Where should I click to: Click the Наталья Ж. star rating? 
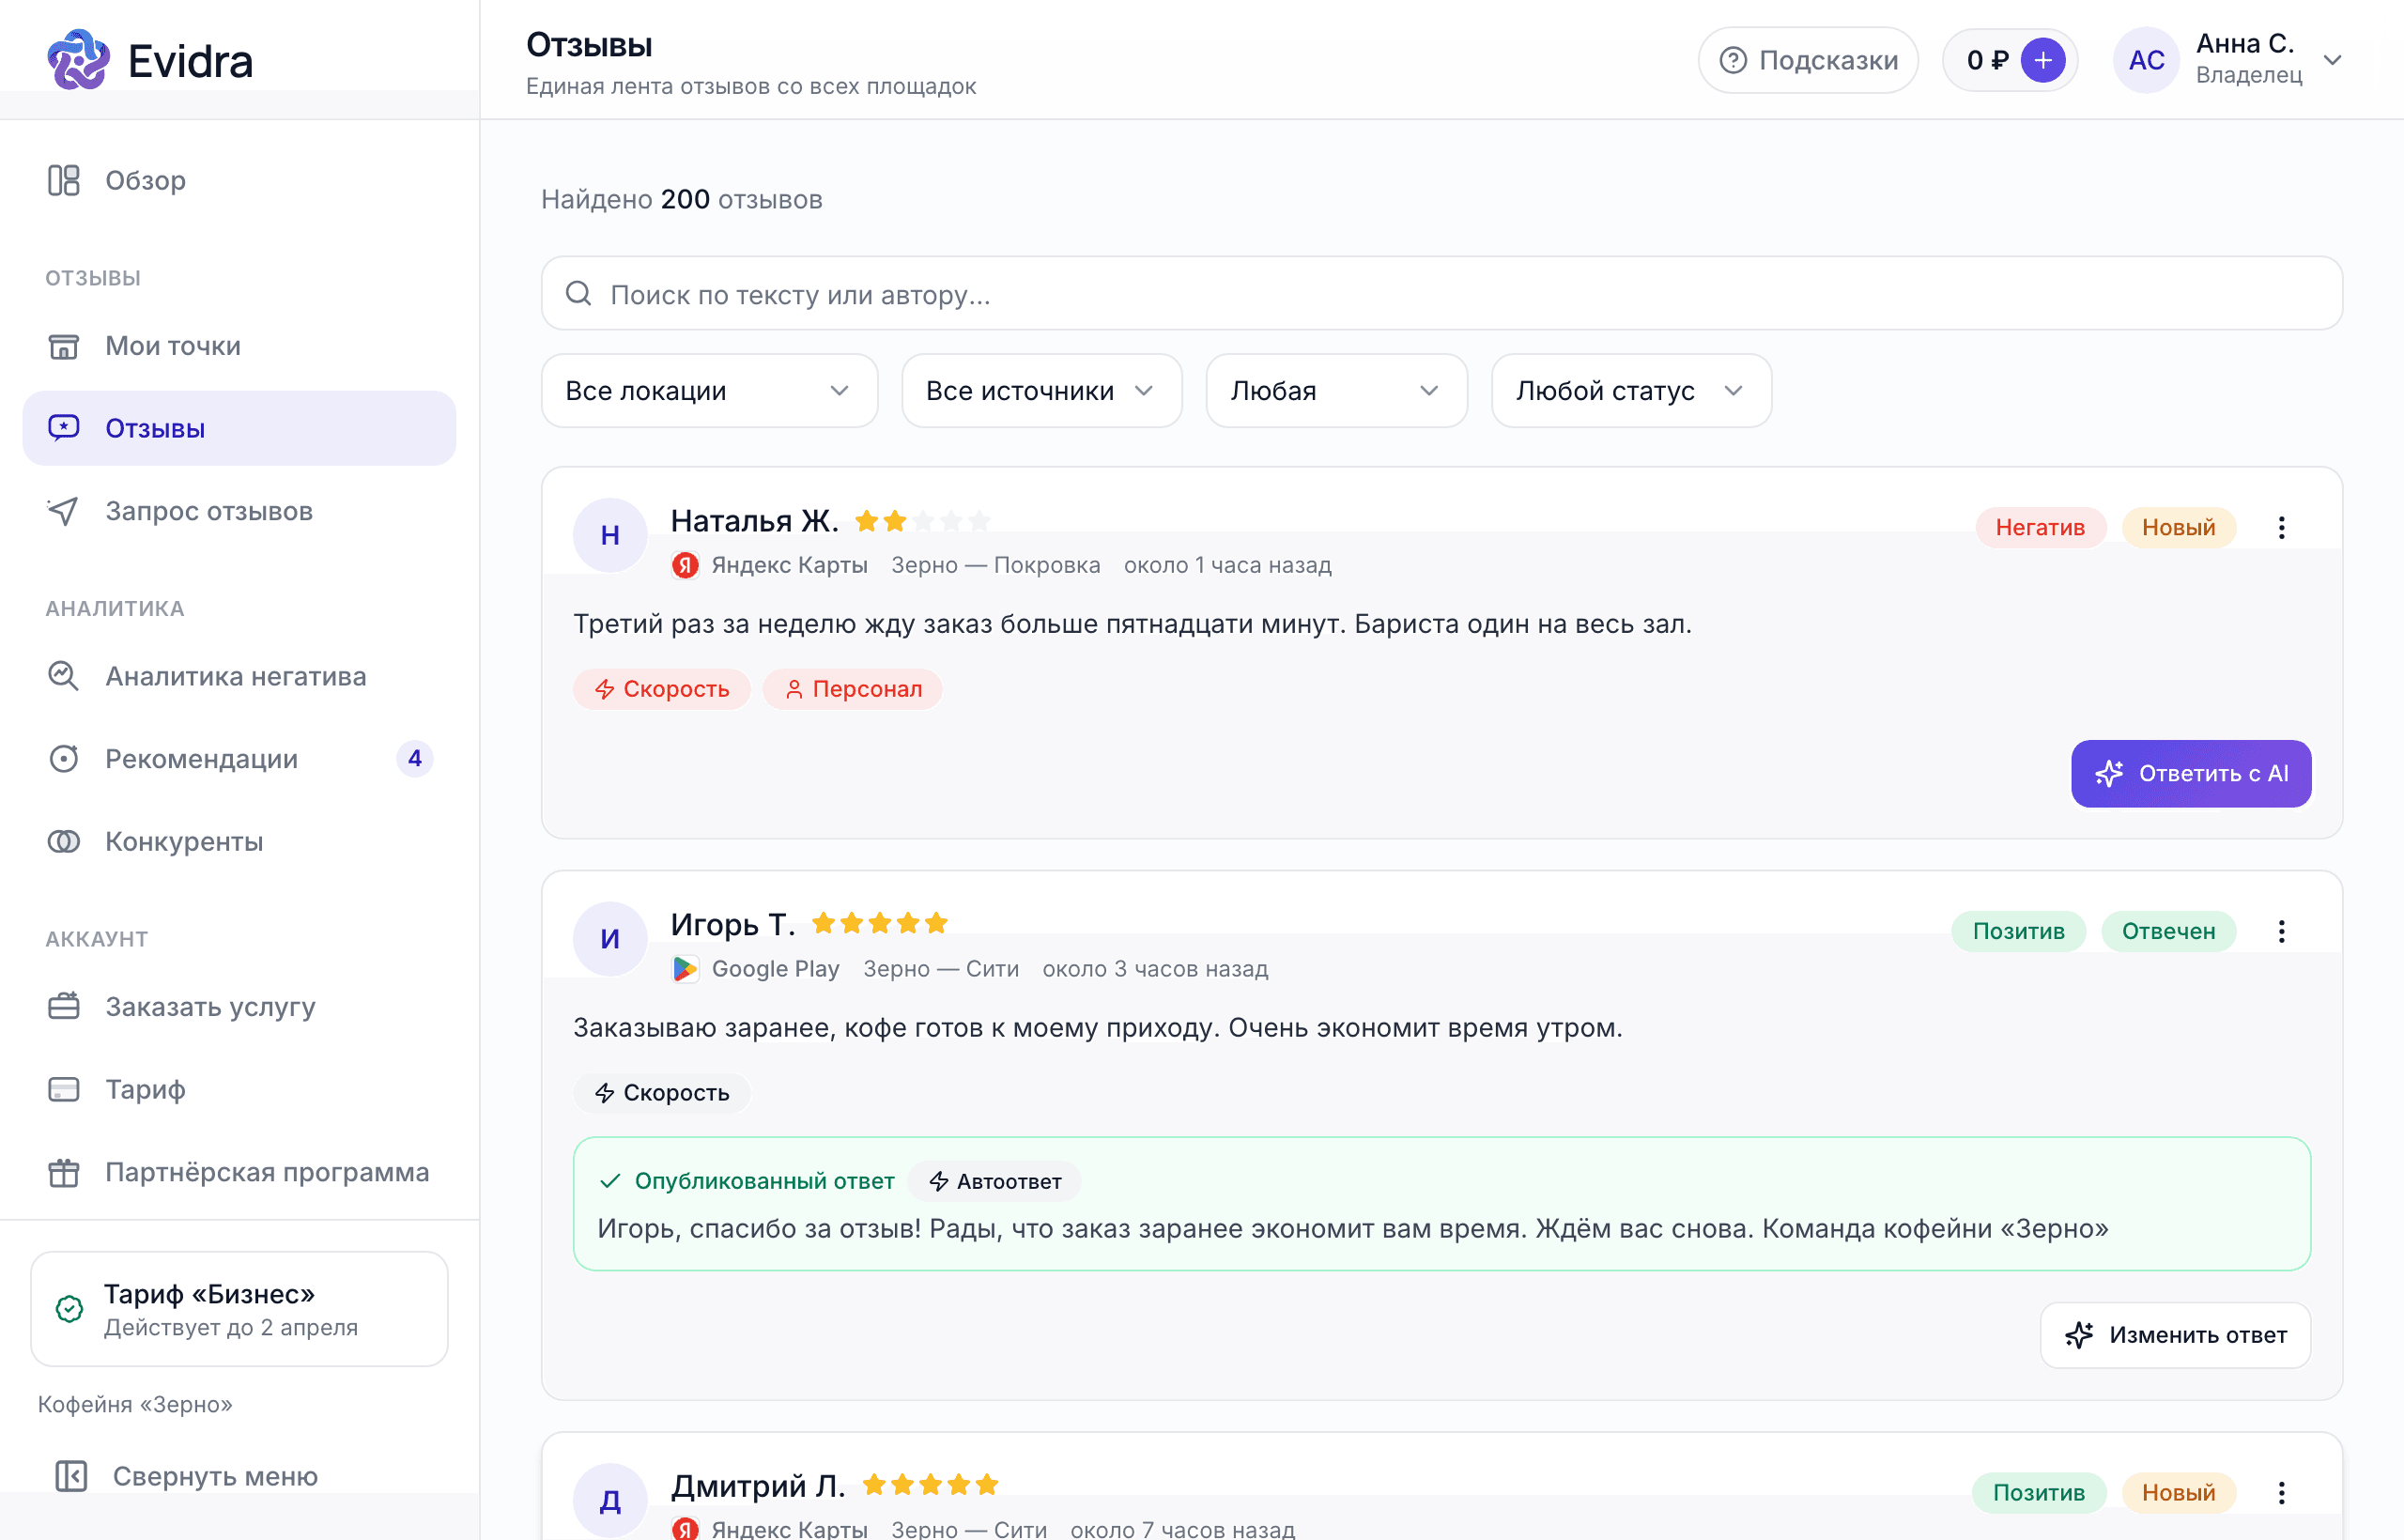pos(922,521)
